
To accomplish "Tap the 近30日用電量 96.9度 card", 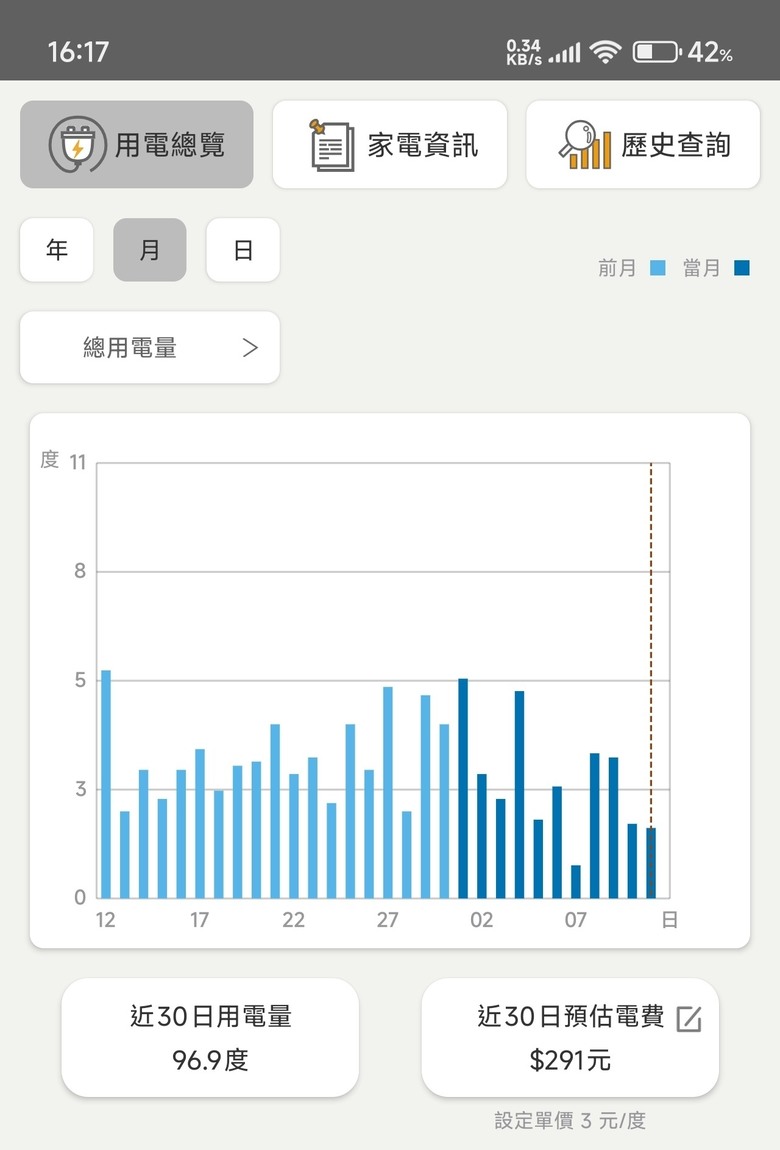I will 210,1038.
